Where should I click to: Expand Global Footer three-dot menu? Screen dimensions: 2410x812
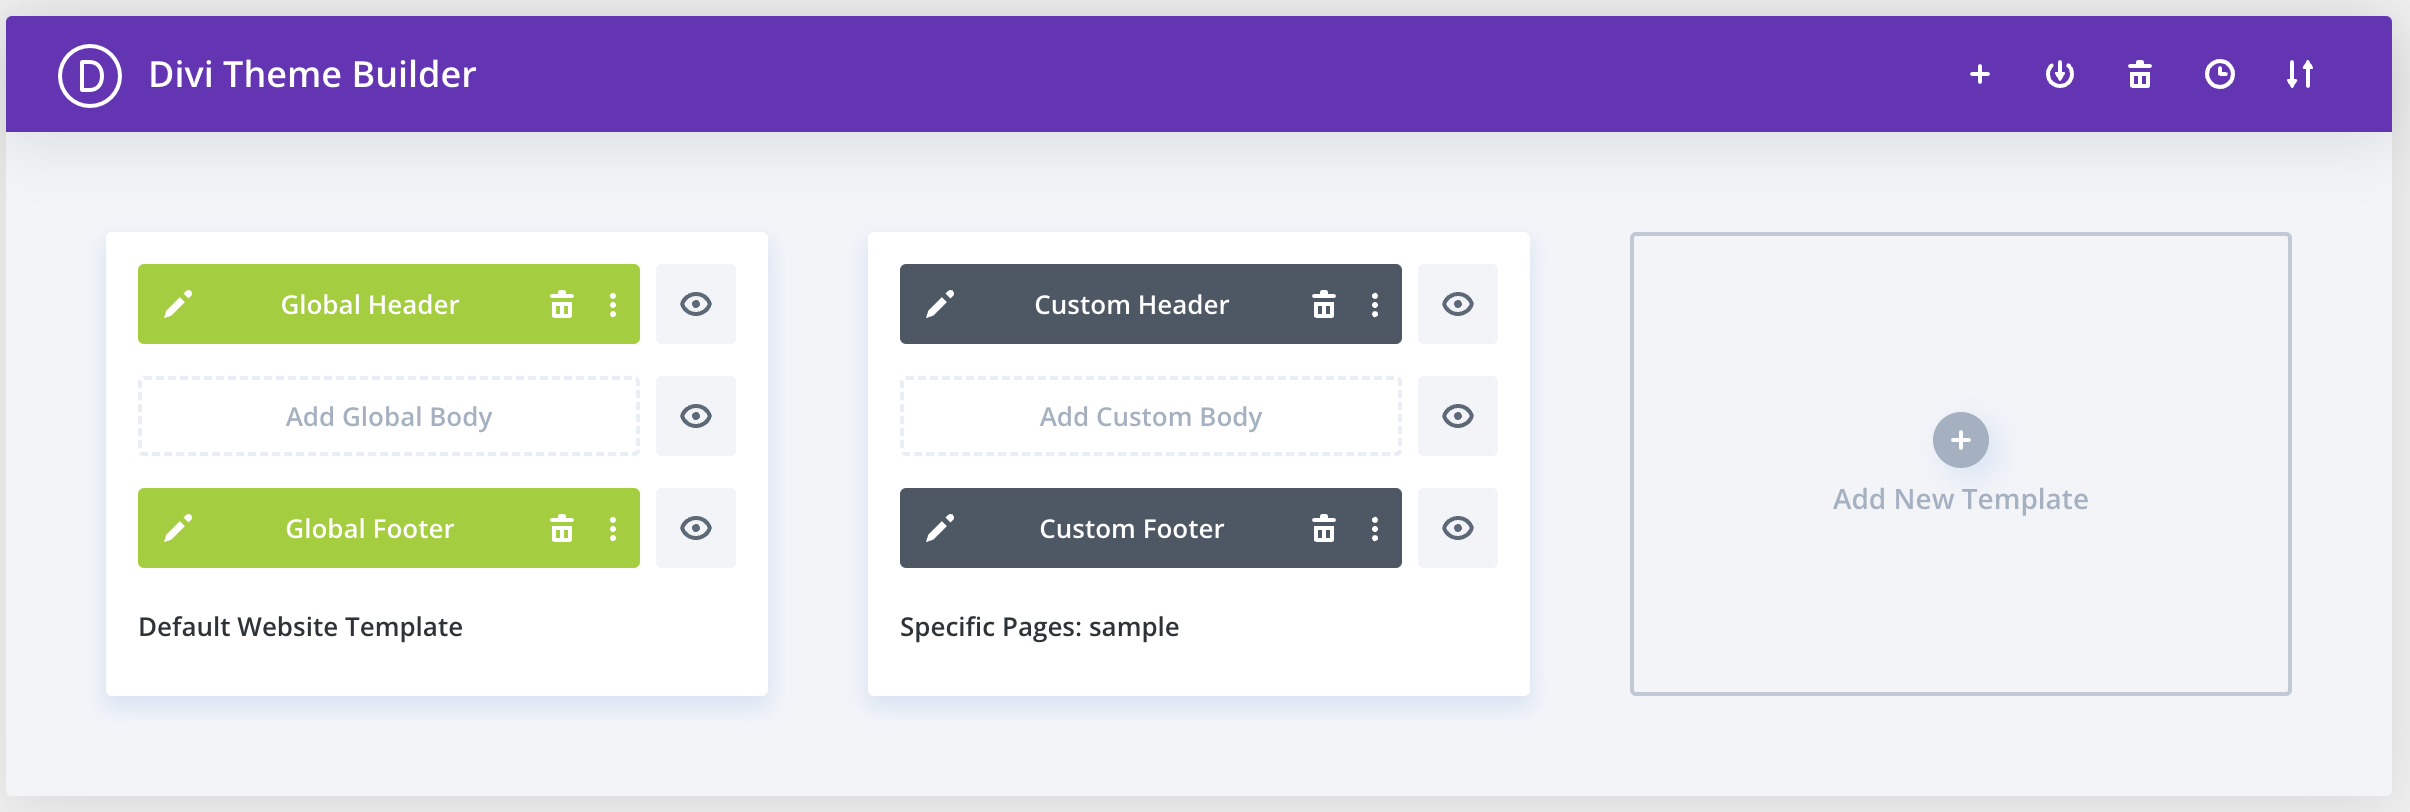(x=613, y=528)
